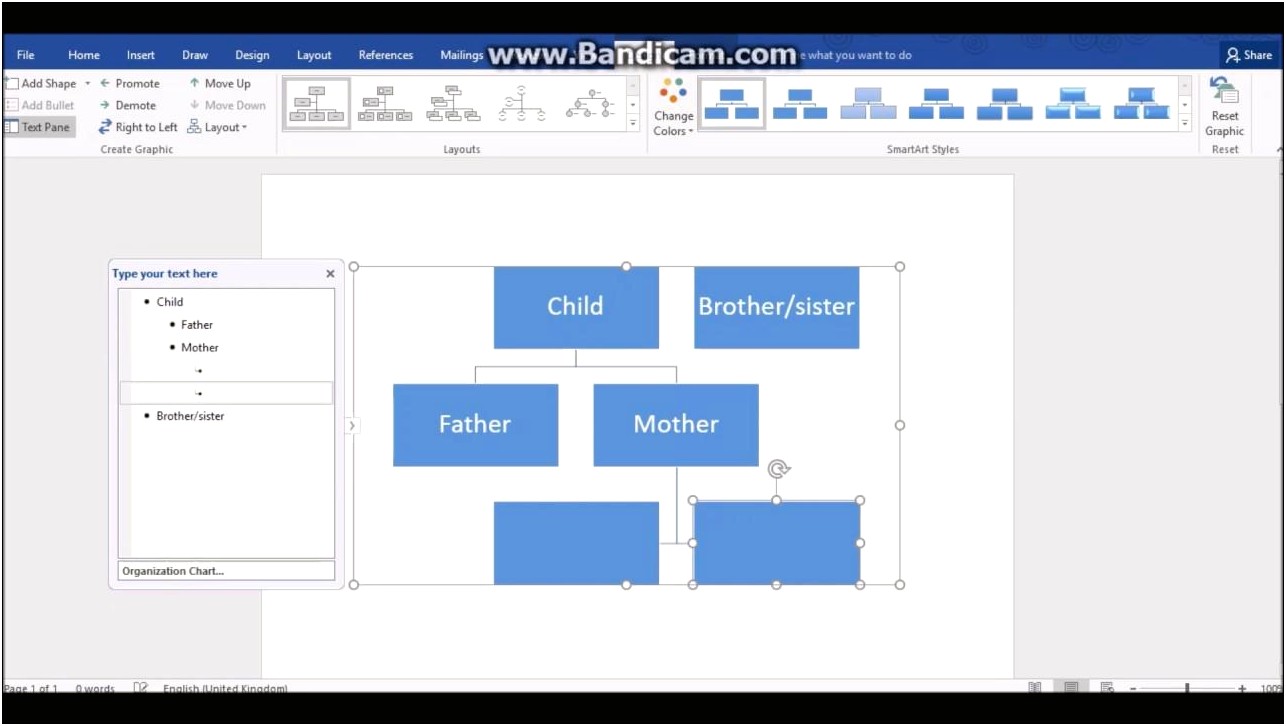
Task: Apply the third light SmartArt style
Action: pyautogui.click(x=868, y=104)
